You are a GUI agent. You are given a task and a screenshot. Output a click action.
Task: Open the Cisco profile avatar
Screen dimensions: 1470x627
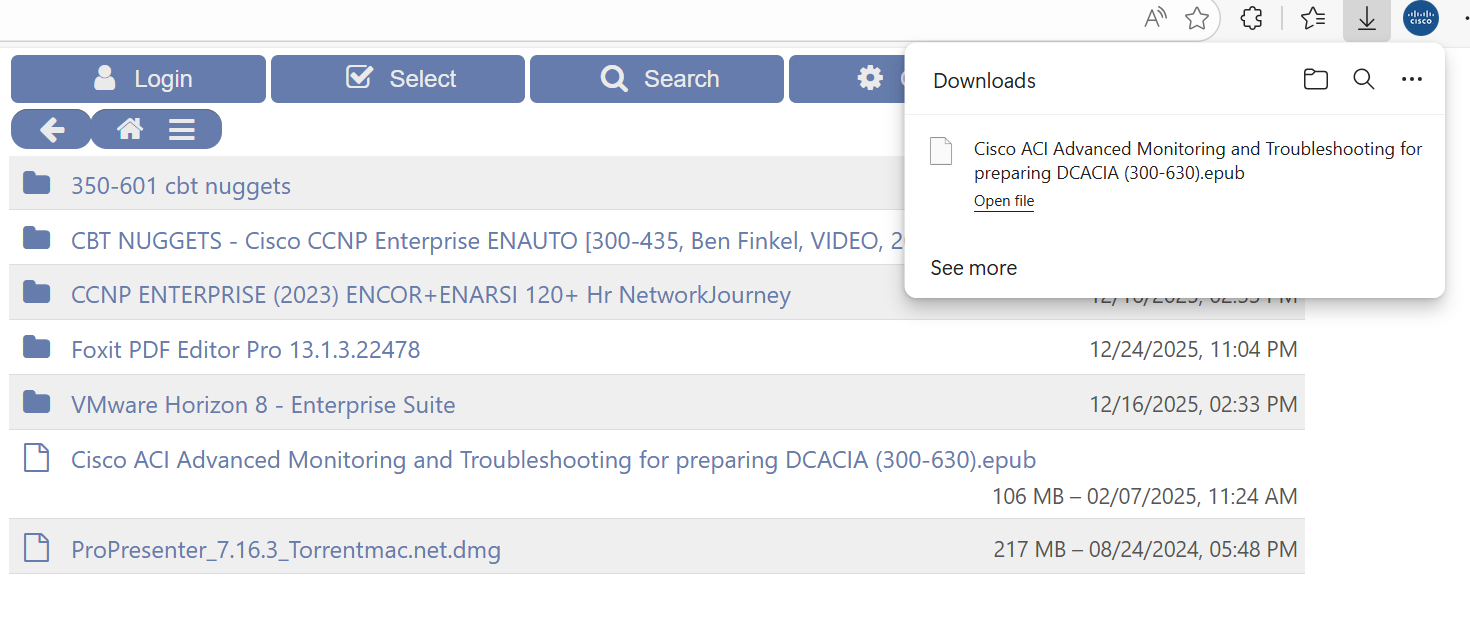point(1421,19)
